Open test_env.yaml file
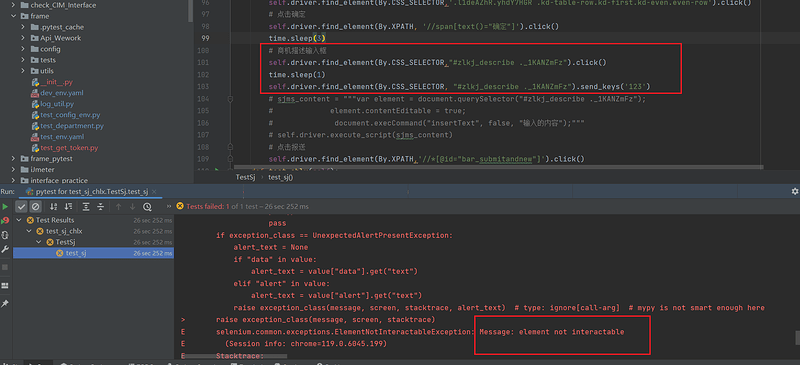Image resolution: width=800 pixels, height=365 pixels. 58,137
